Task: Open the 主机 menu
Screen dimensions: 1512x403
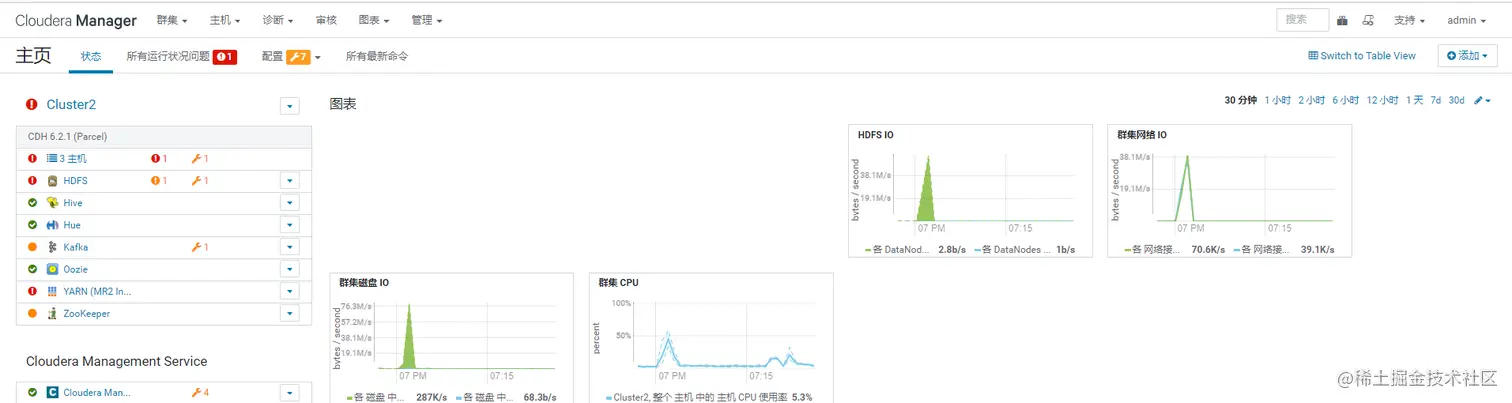Action: [x=225, y=20]
